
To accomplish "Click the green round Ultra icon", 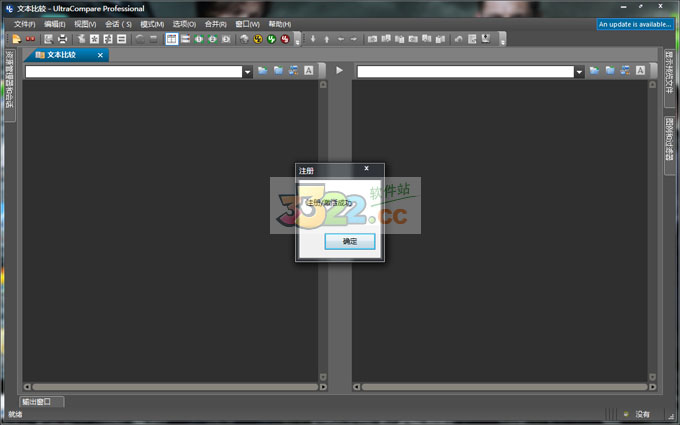I will click(271, 39).
